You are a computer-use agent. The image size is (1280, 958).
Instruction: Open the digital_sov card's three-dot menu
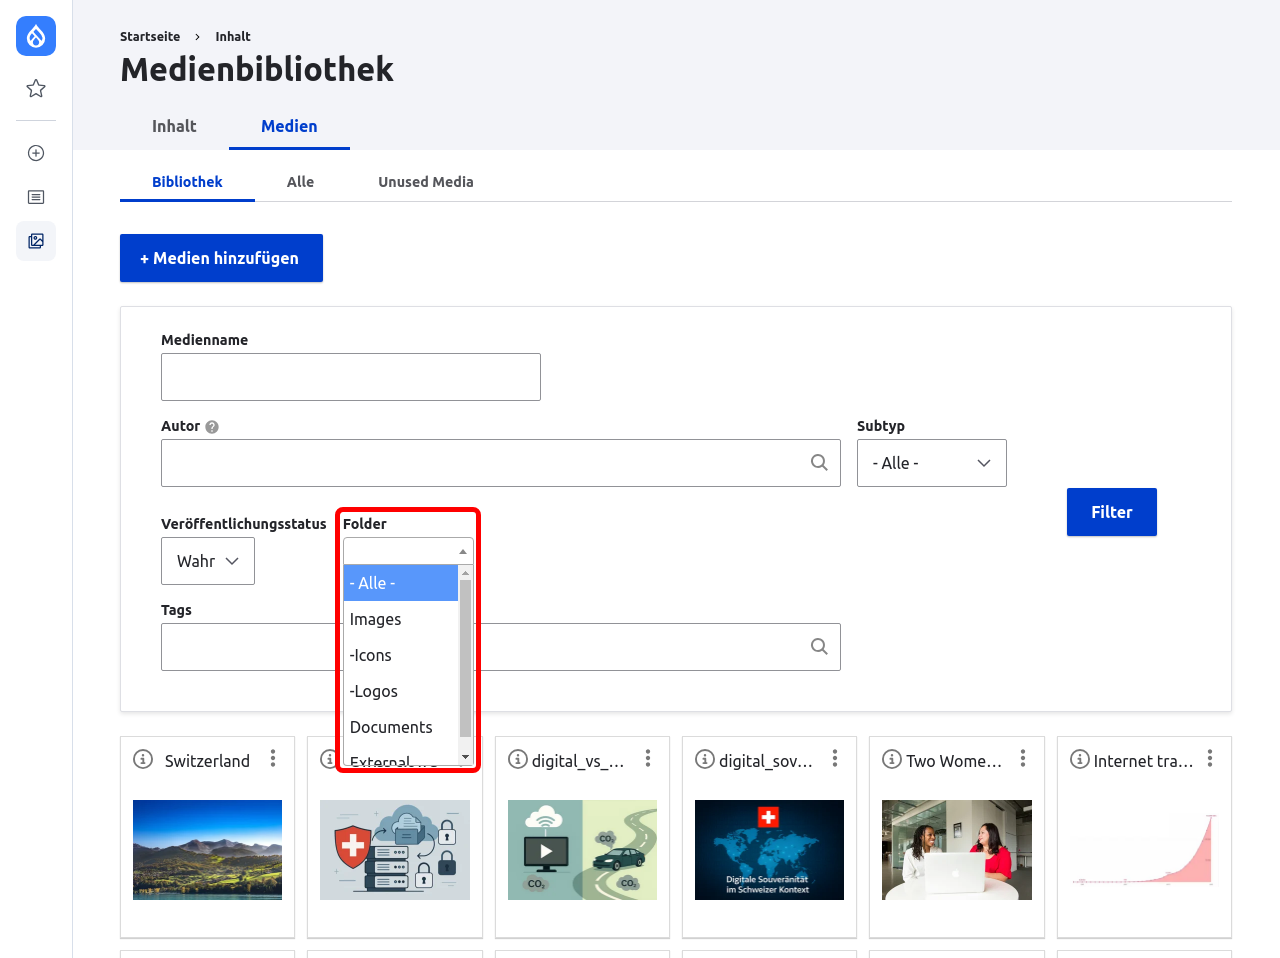coord(835,759)
